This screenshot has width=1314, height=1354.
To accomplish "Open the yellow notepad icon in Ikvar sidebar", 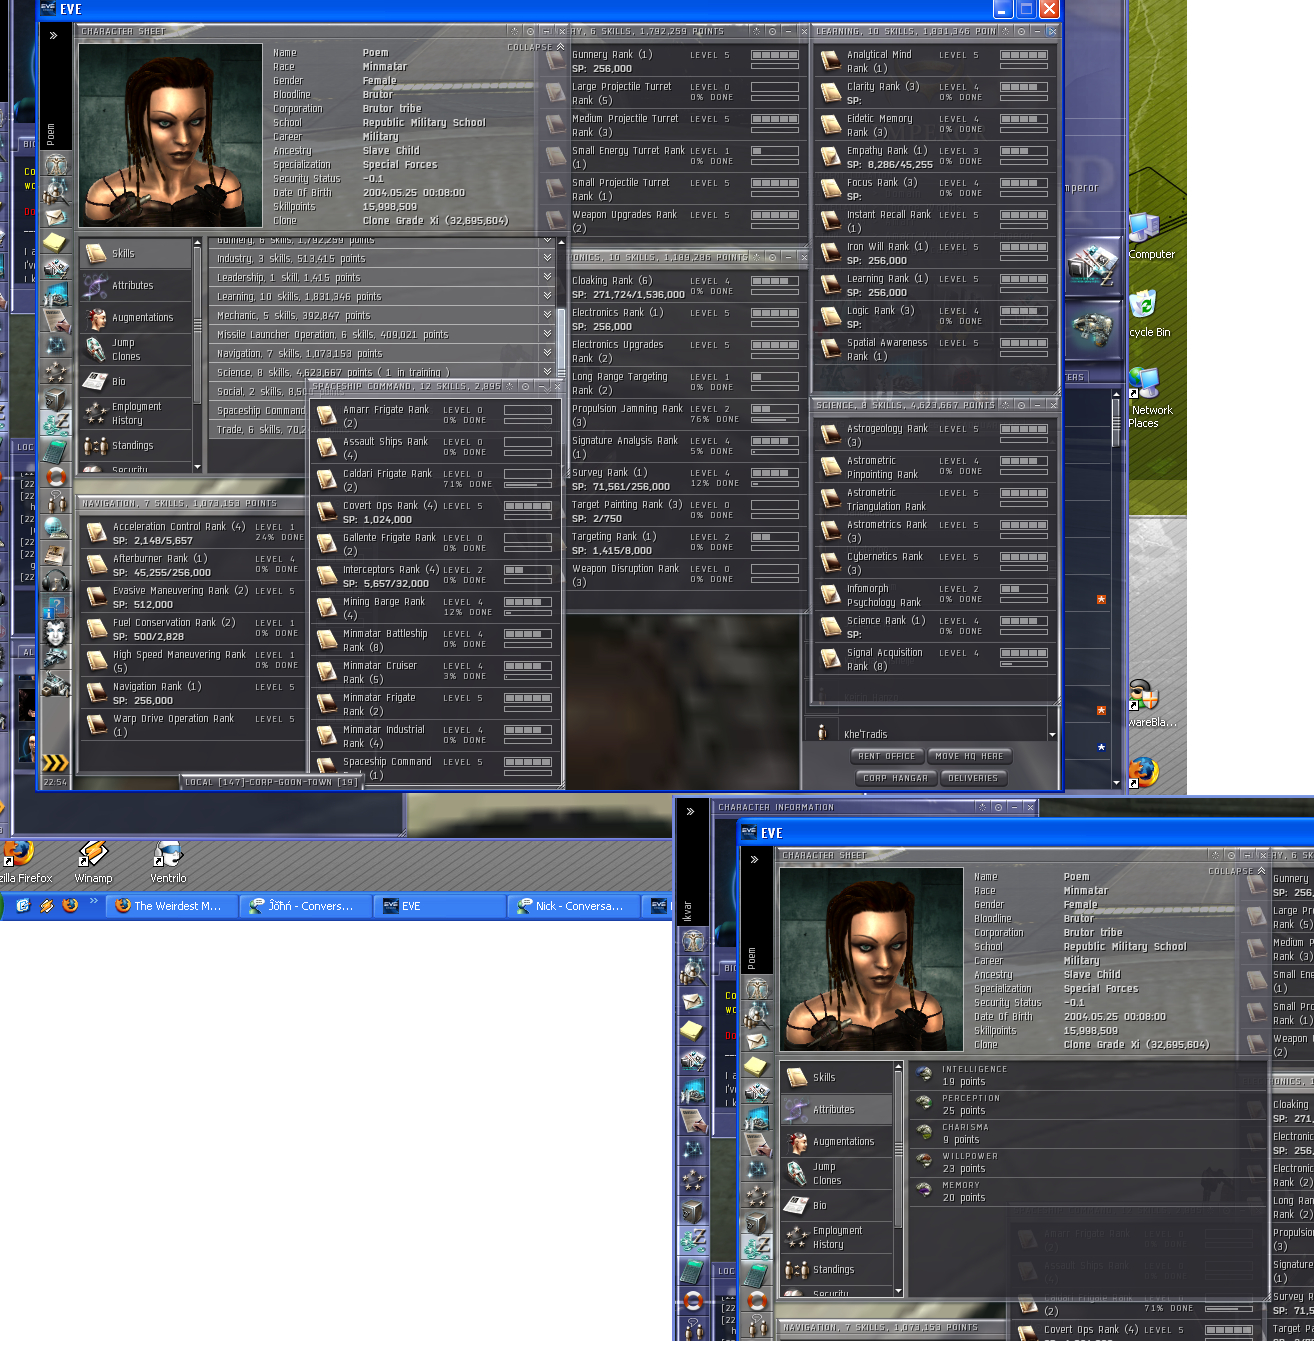I will click(693, 1030).
